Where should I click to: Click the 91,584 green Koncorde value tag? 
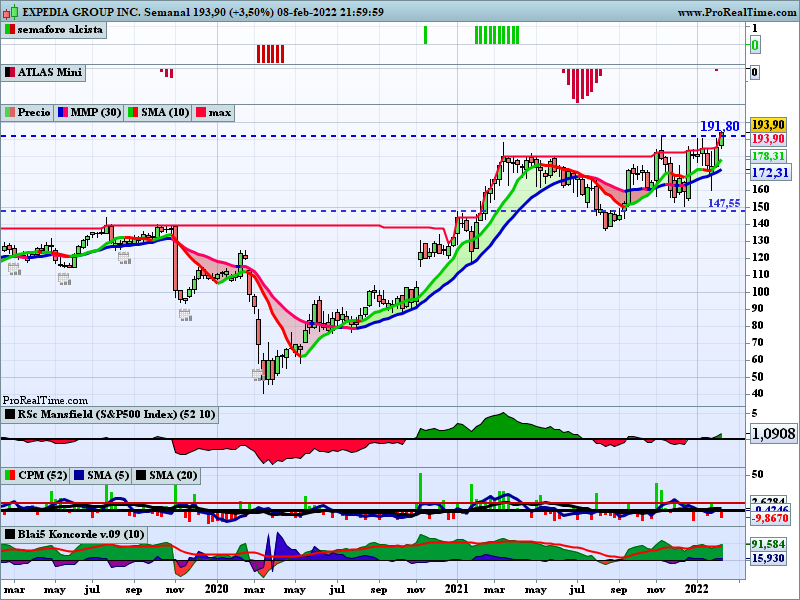pyautogui.click(x=768, y=544)
